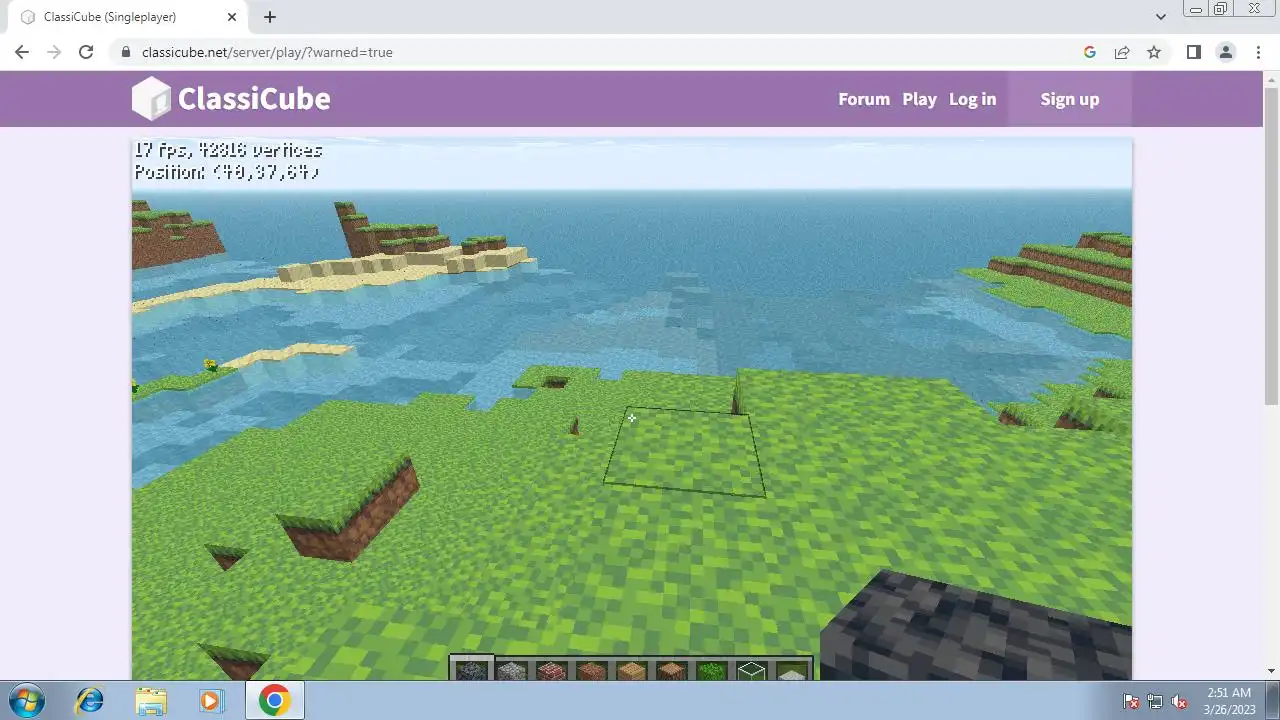Select the gray stone block in hotbar
1280x720 pixels.
point(511,671)
